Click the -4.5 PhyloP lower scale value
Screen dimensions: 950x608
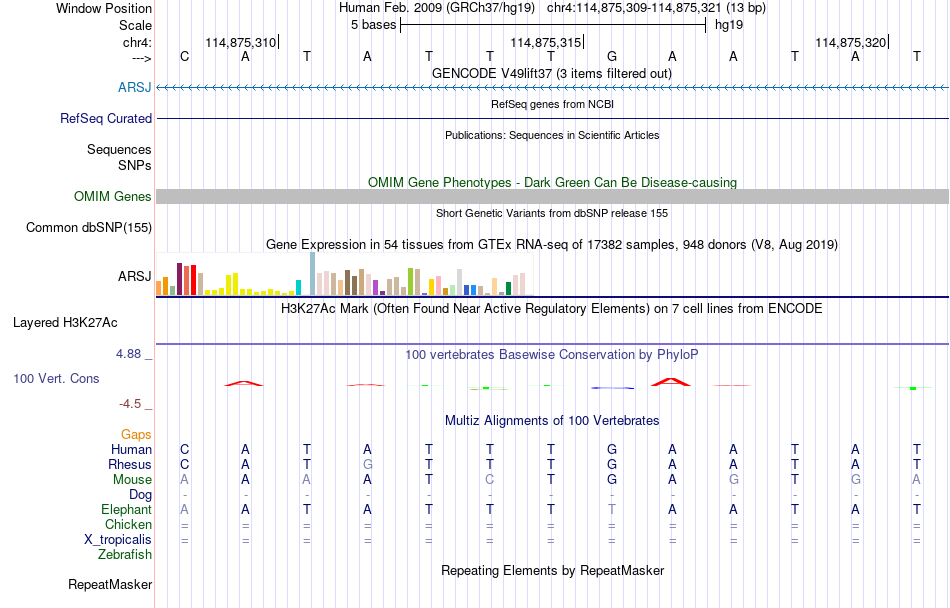point(130,403)
